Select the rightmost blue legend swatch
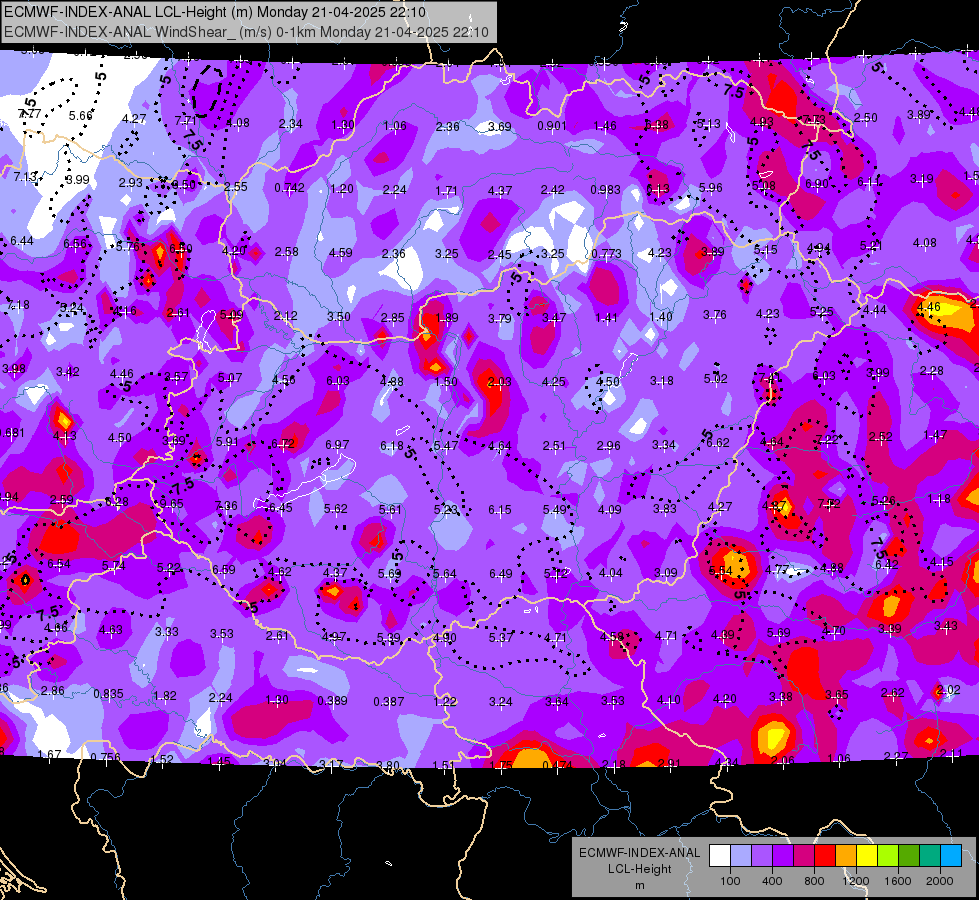 pyautogui.click(x=951, y=856)
